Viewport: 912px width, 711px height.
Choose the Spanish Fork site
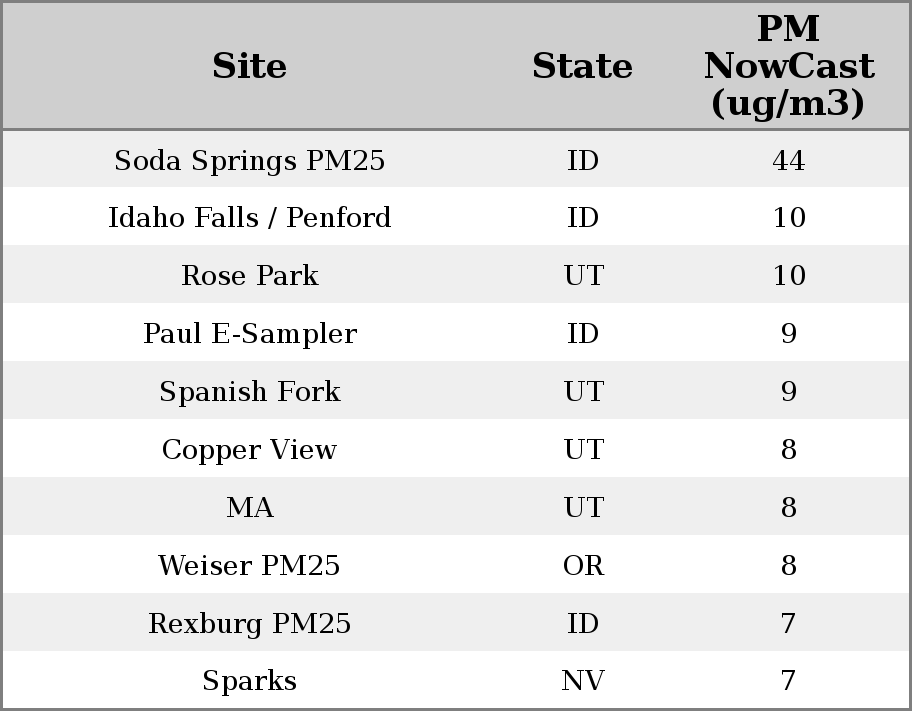coord(250,392)
